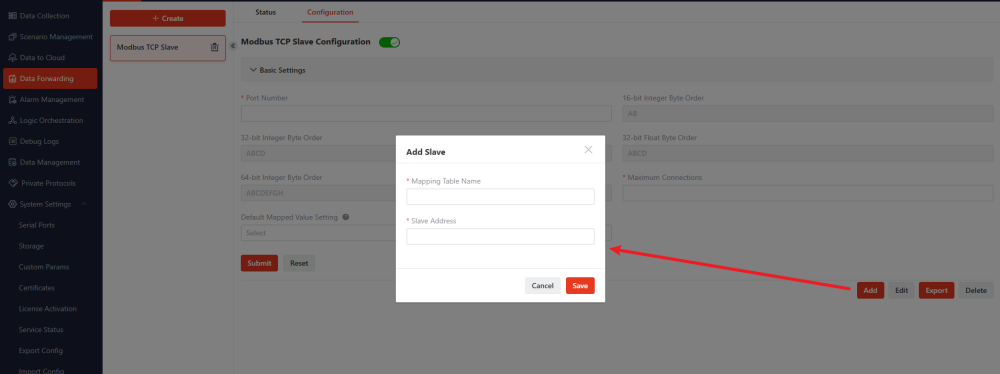
Task: Click the Data Collection sidebar icon
Action: coord(13,15)
